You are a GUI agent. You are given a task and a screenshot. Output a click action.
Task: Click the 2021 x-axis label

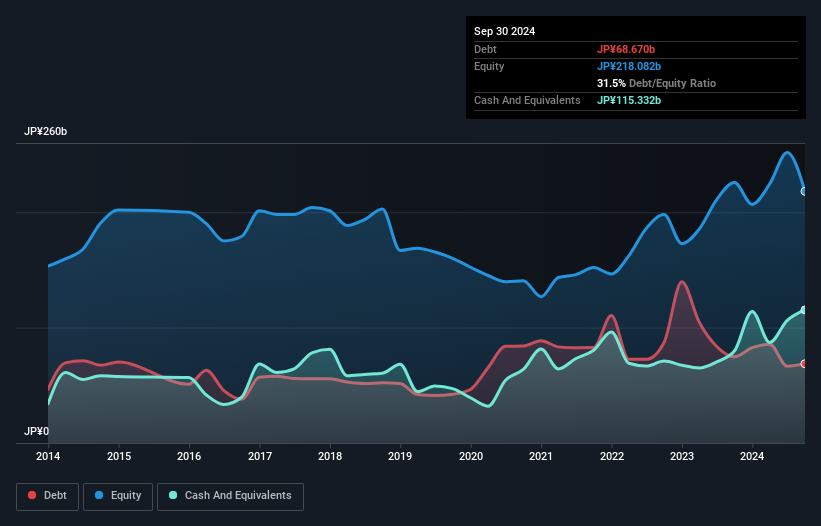541,456
